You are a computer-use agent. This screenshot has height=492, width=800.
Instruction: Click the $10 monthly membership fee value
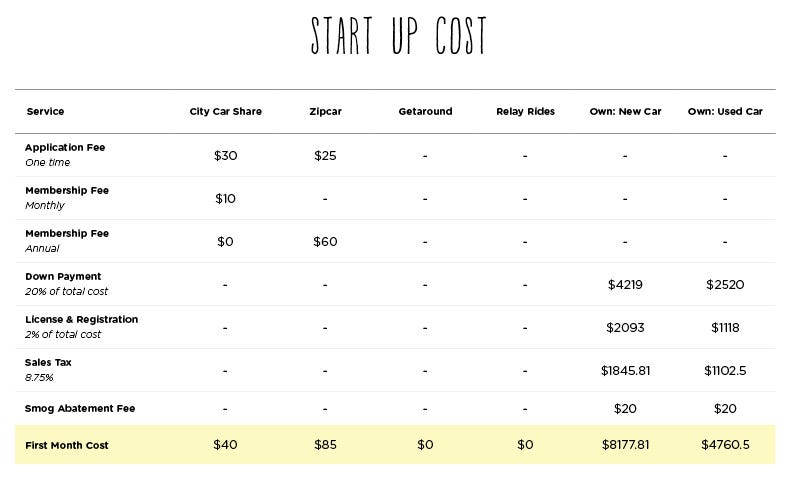point(226,199)
